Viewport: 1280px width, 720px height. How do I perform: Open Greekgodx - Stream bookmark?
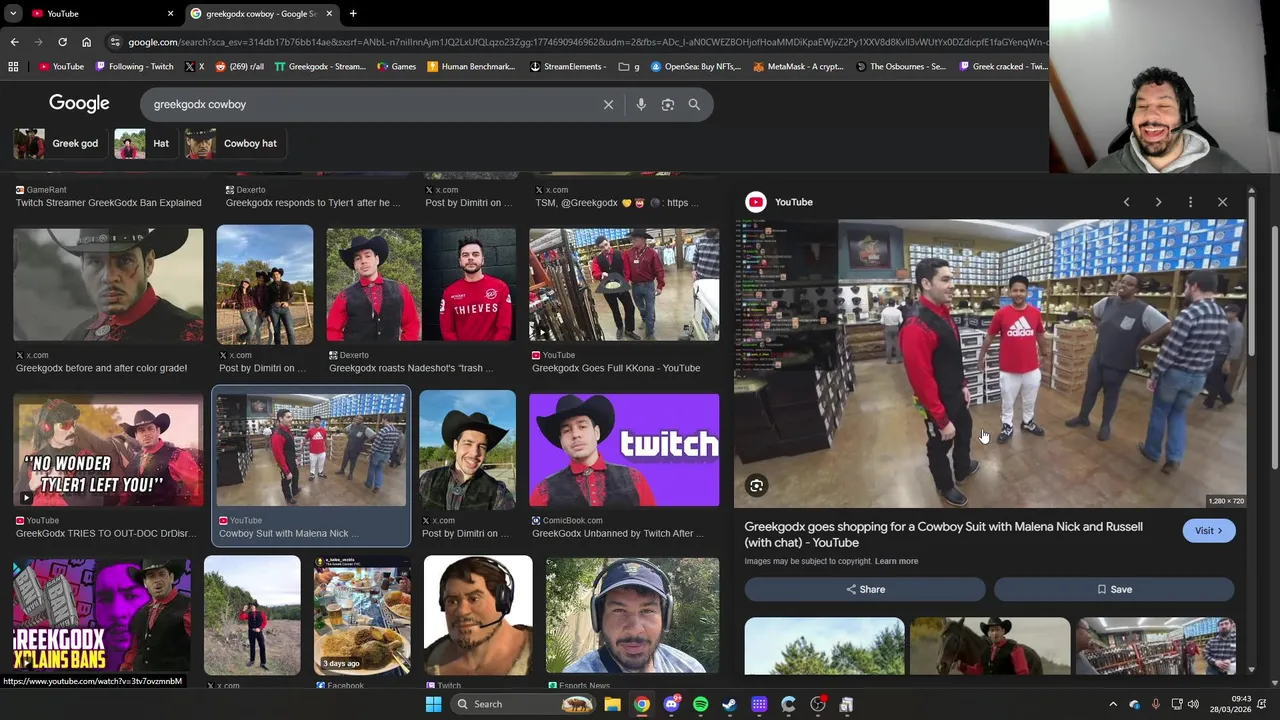320,67
